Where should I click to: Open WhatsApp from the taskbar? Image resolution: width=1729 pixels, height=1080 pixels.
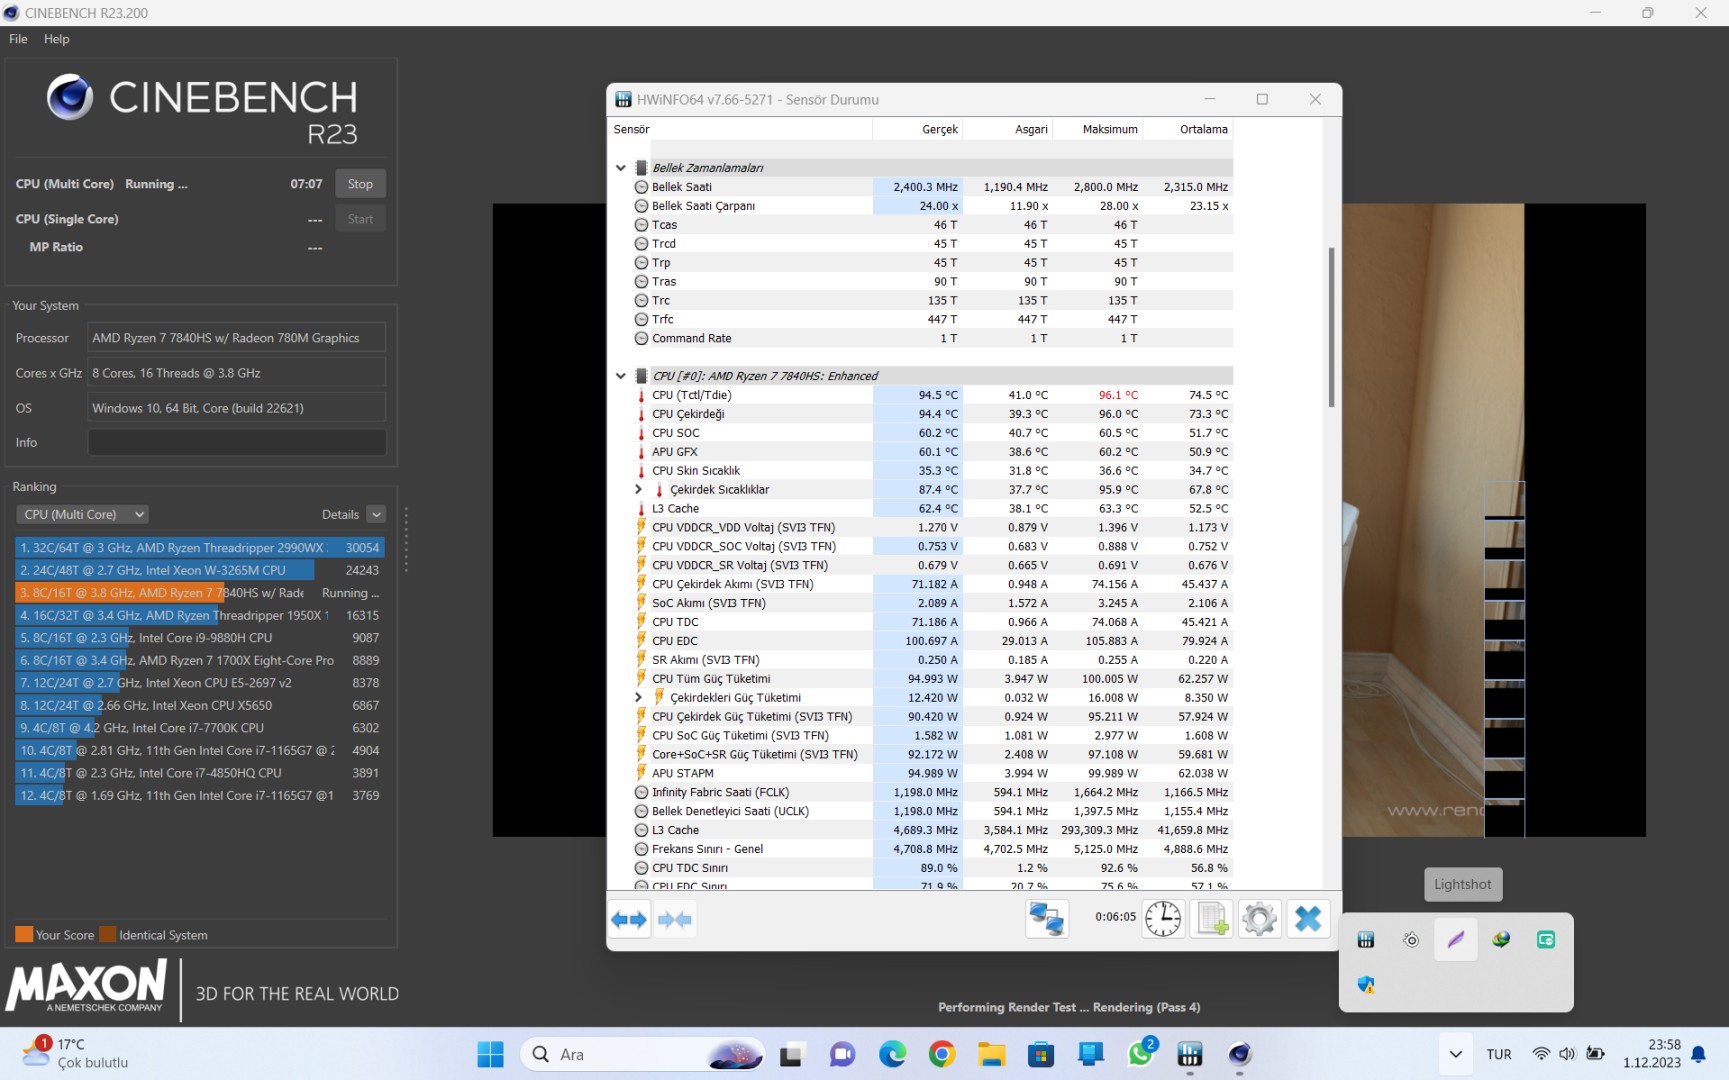click(x=1141, y=1054)
